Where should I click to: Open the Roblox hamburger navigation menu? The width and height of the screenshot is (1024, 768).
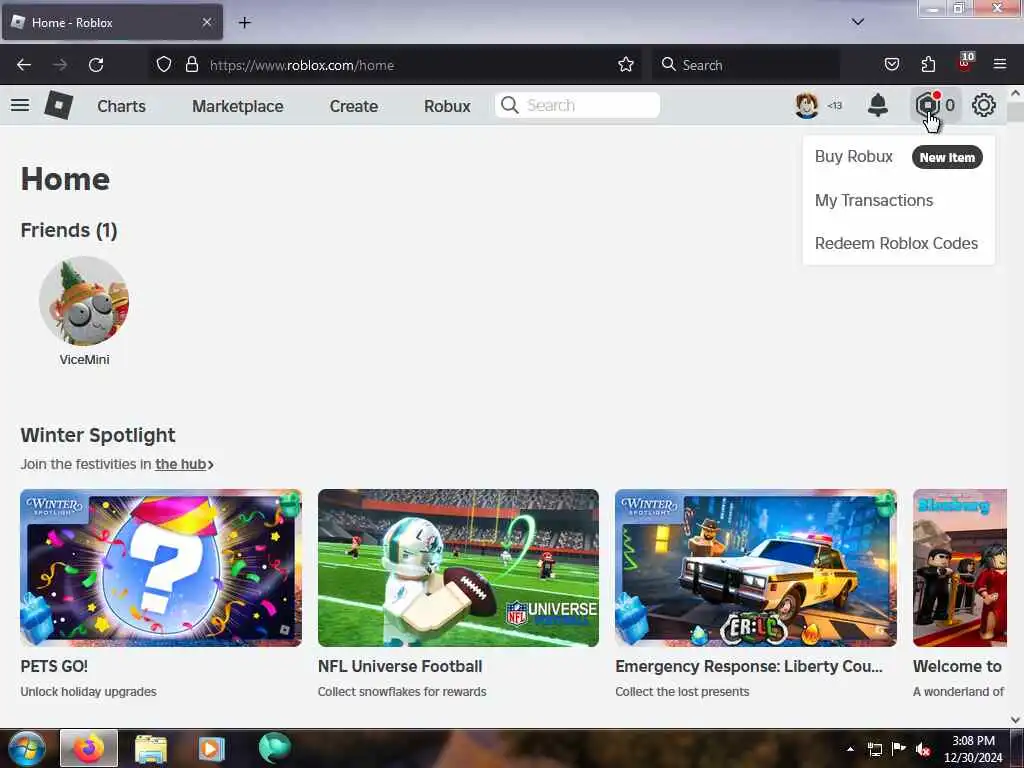[x=20, y=105]
